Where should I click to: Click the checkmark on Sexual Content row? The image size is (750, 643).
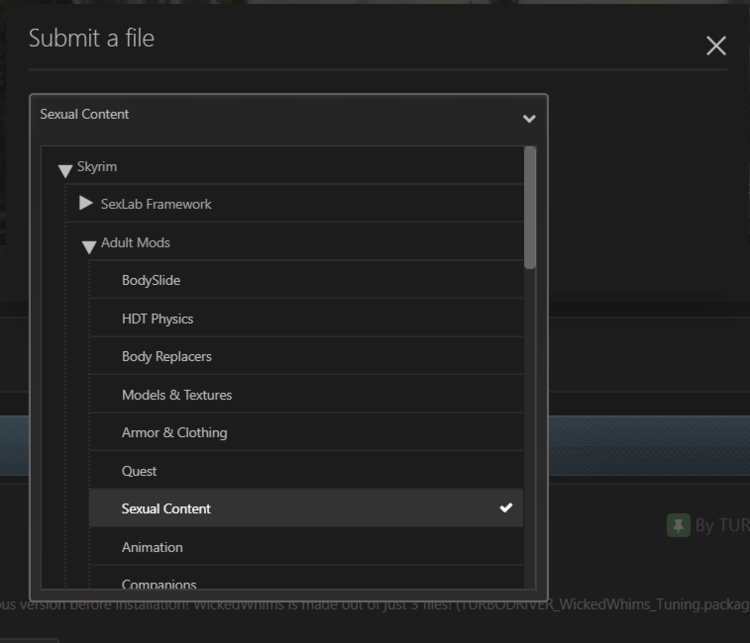tap(506, 508)
